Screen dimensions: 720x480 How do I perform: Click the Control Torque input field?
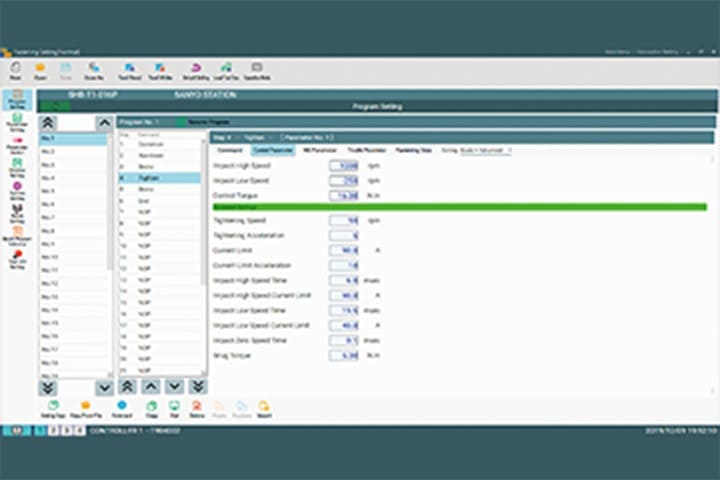pyautogui.click(x=345, y=196)
